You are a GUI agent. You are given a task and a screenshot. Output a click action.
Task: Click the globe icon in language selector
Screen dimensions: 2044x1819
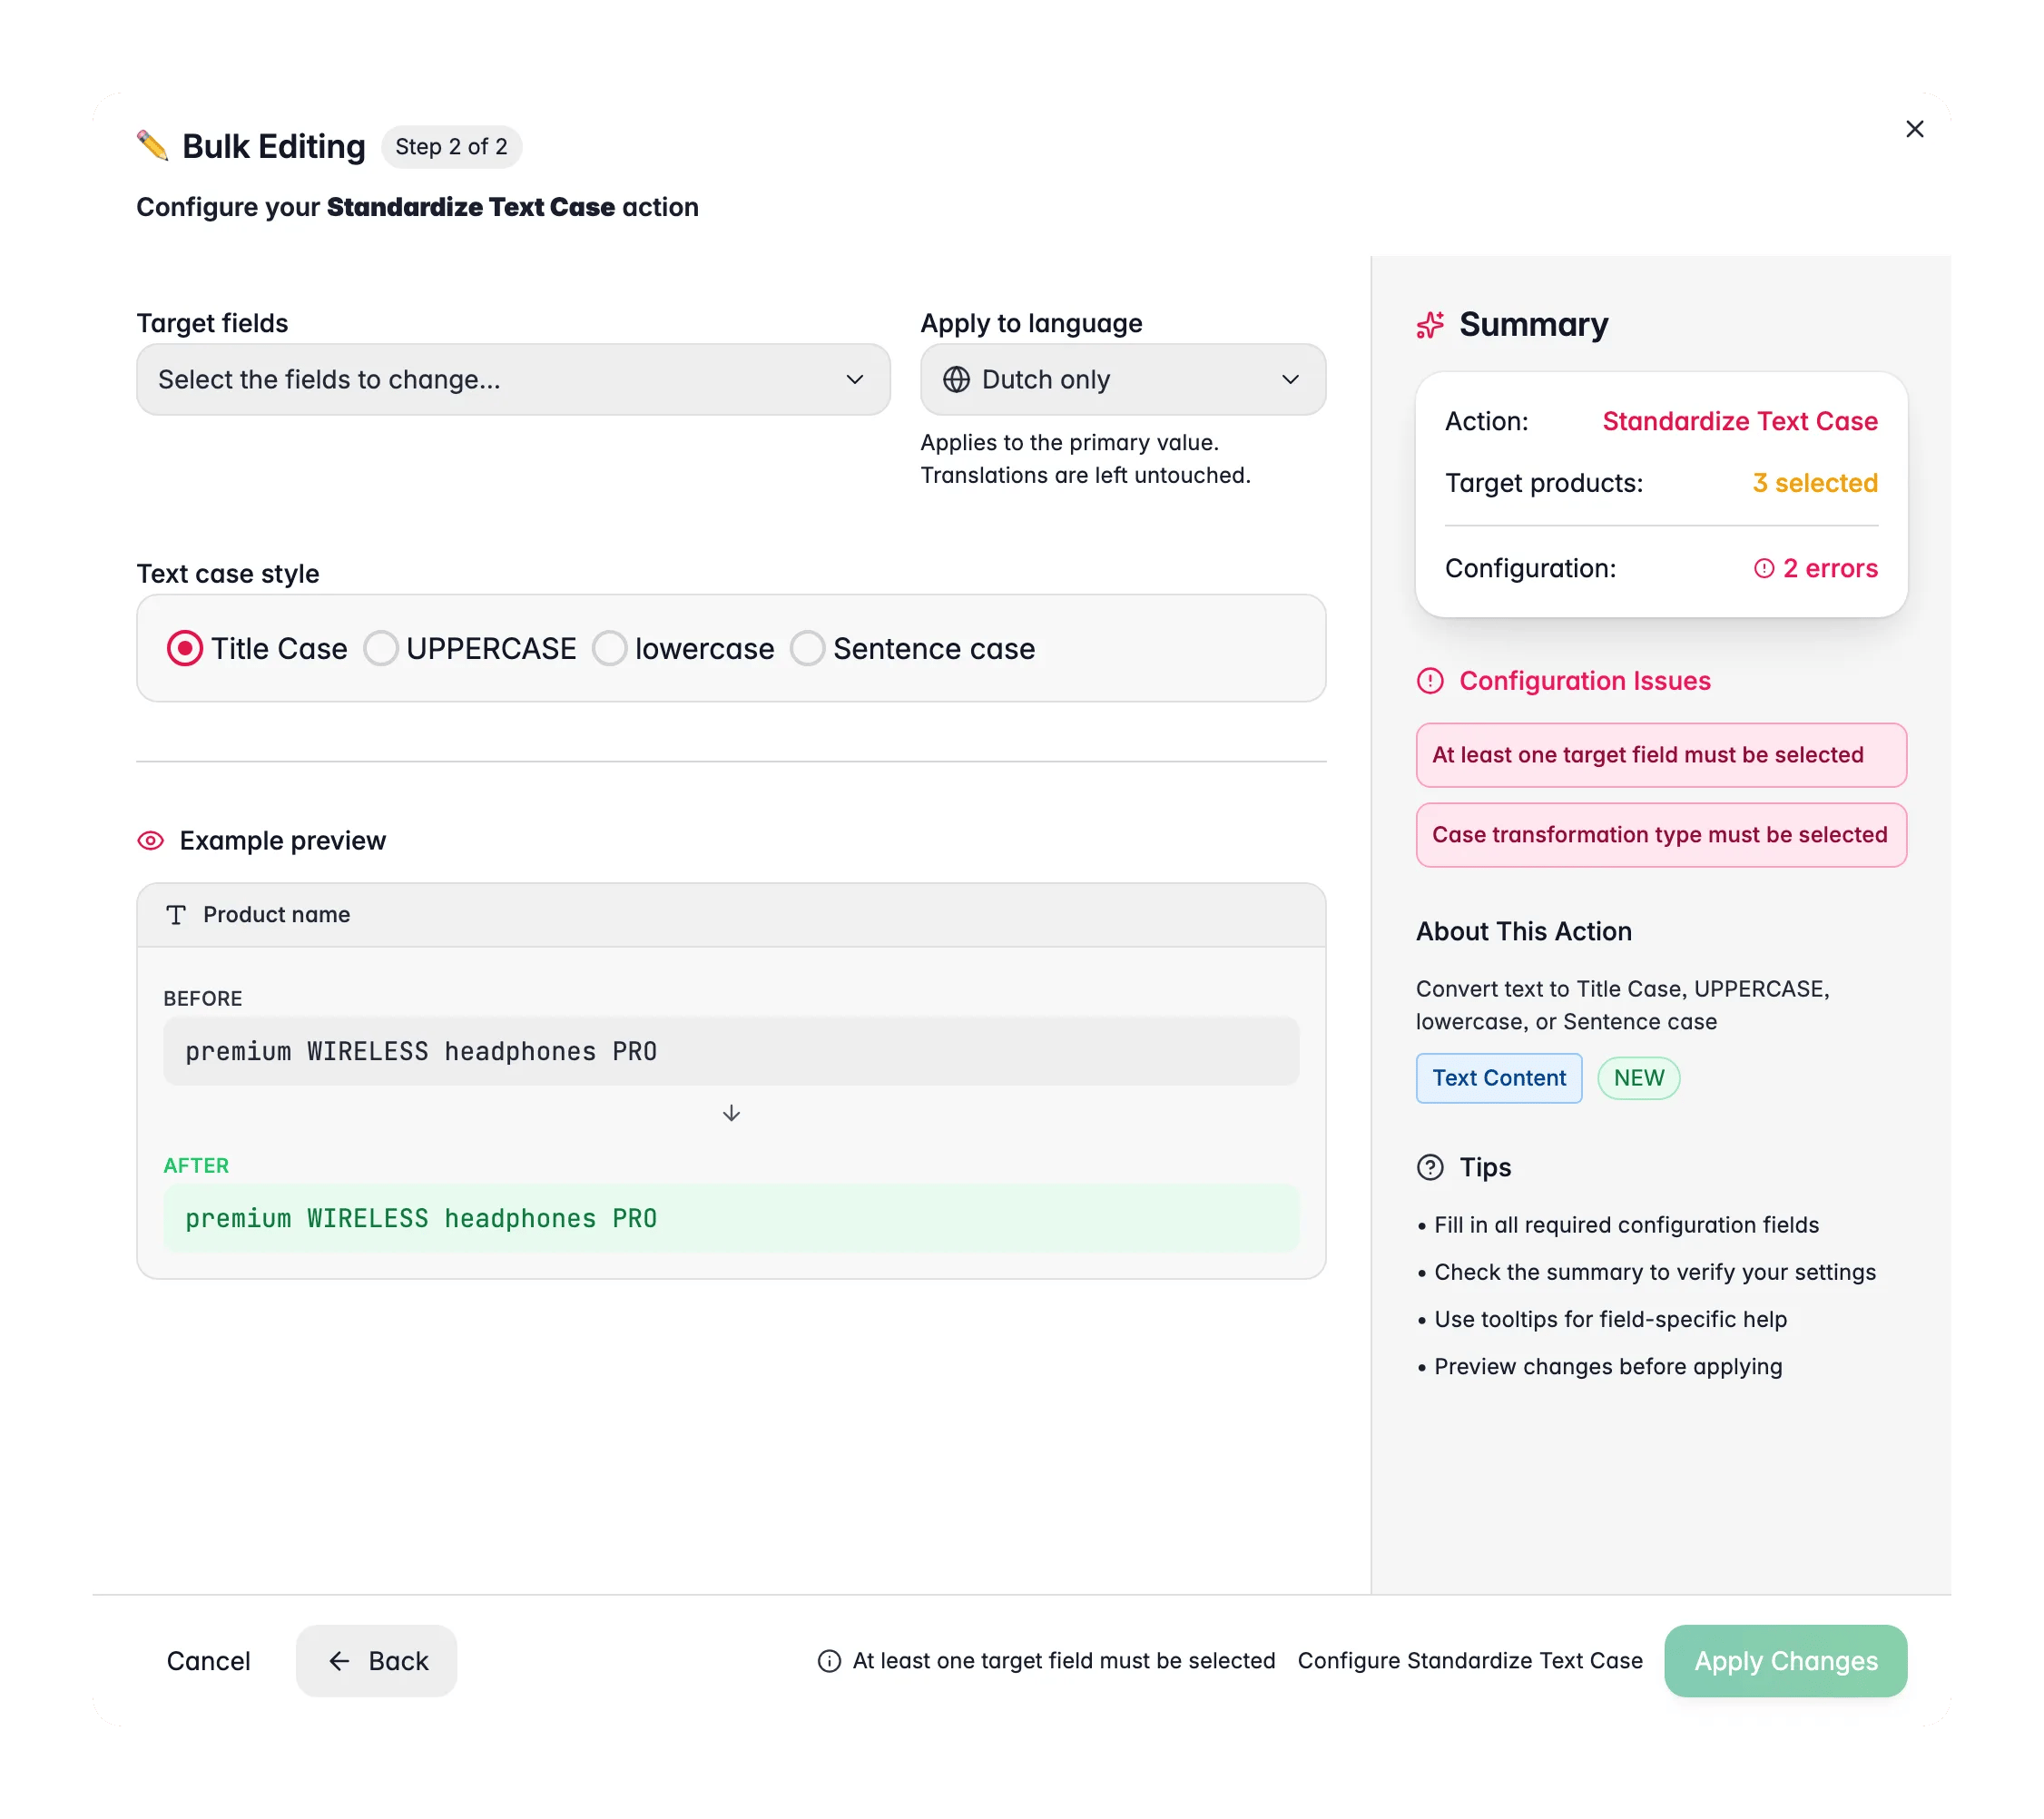pos(956,380)
